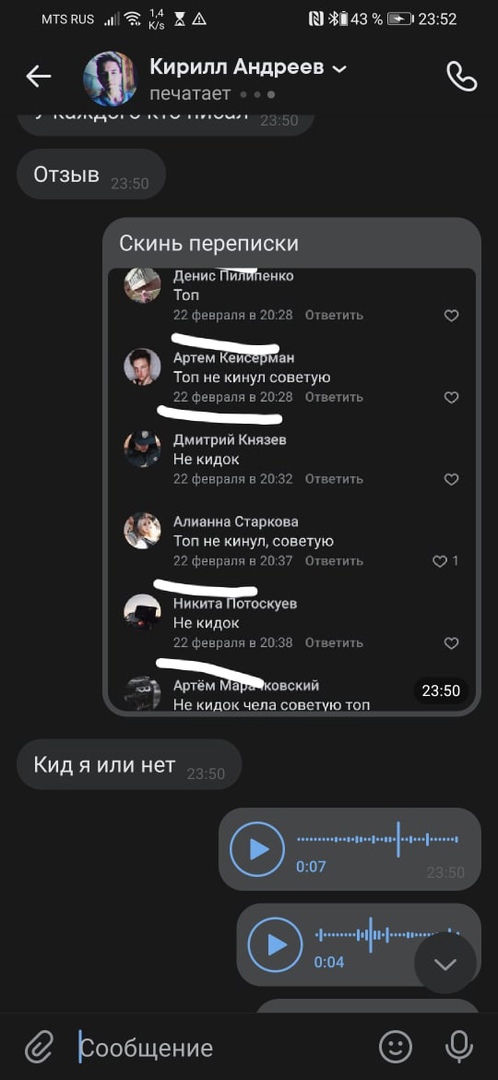Click Ответить under Никита Потоскуев comment

334,643
